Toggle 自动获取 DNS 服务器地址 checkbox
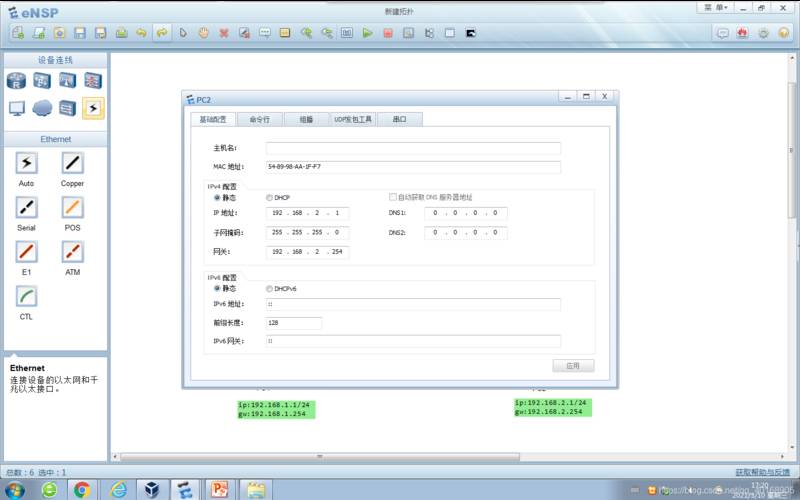800x500 pixels. click(x=393, y=197)
